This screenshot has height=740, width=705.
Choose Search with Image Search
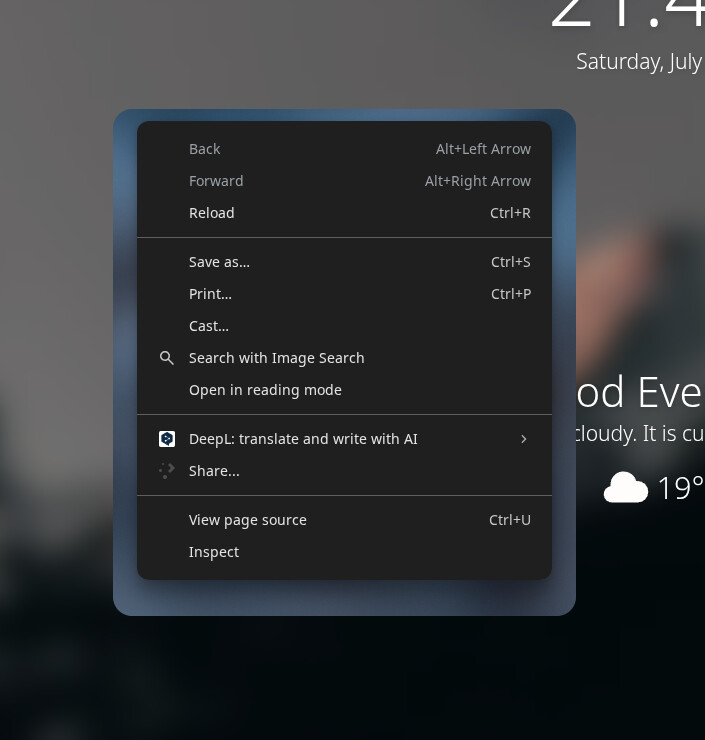344,358
